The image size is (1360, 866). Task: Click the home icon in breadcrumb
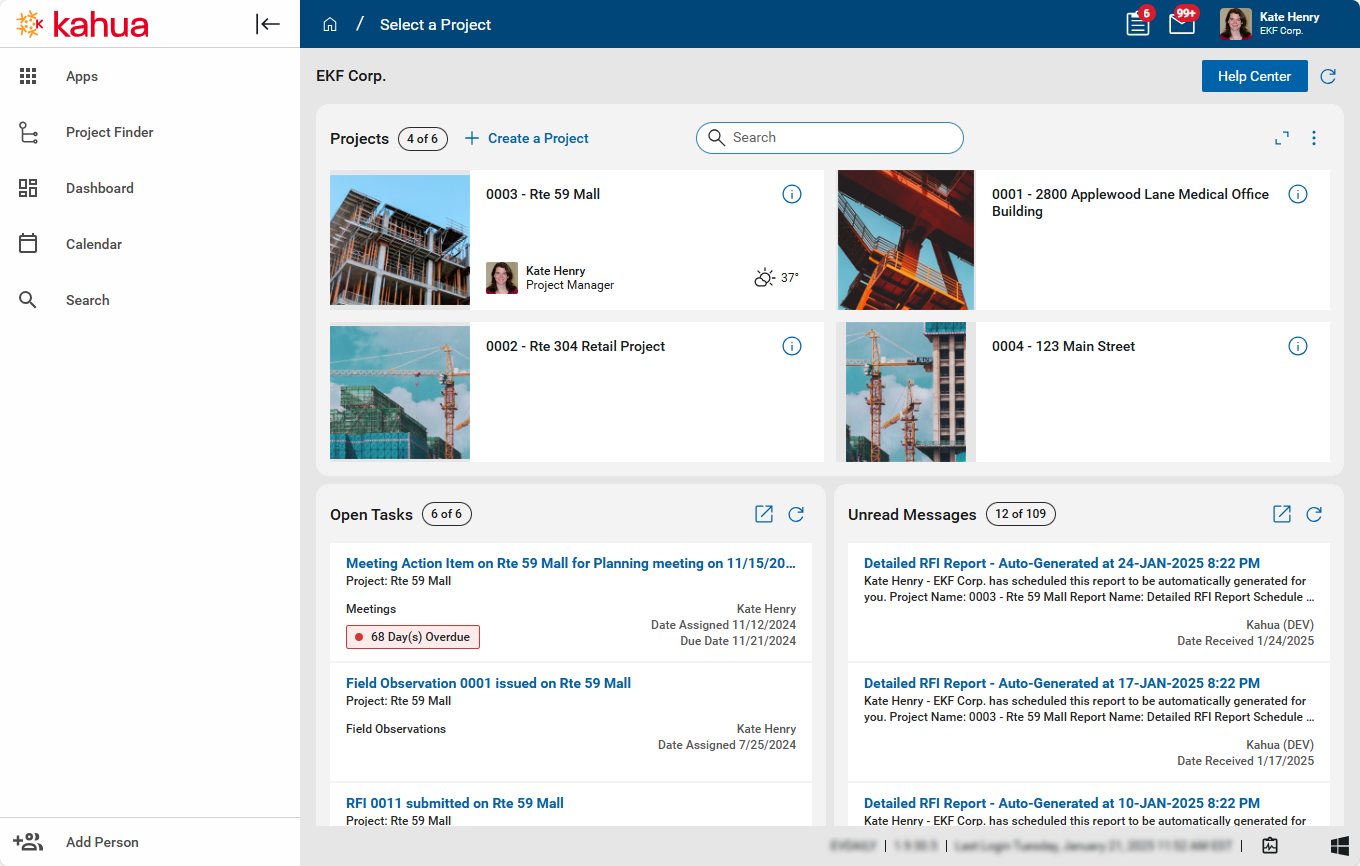click(330, 24)
